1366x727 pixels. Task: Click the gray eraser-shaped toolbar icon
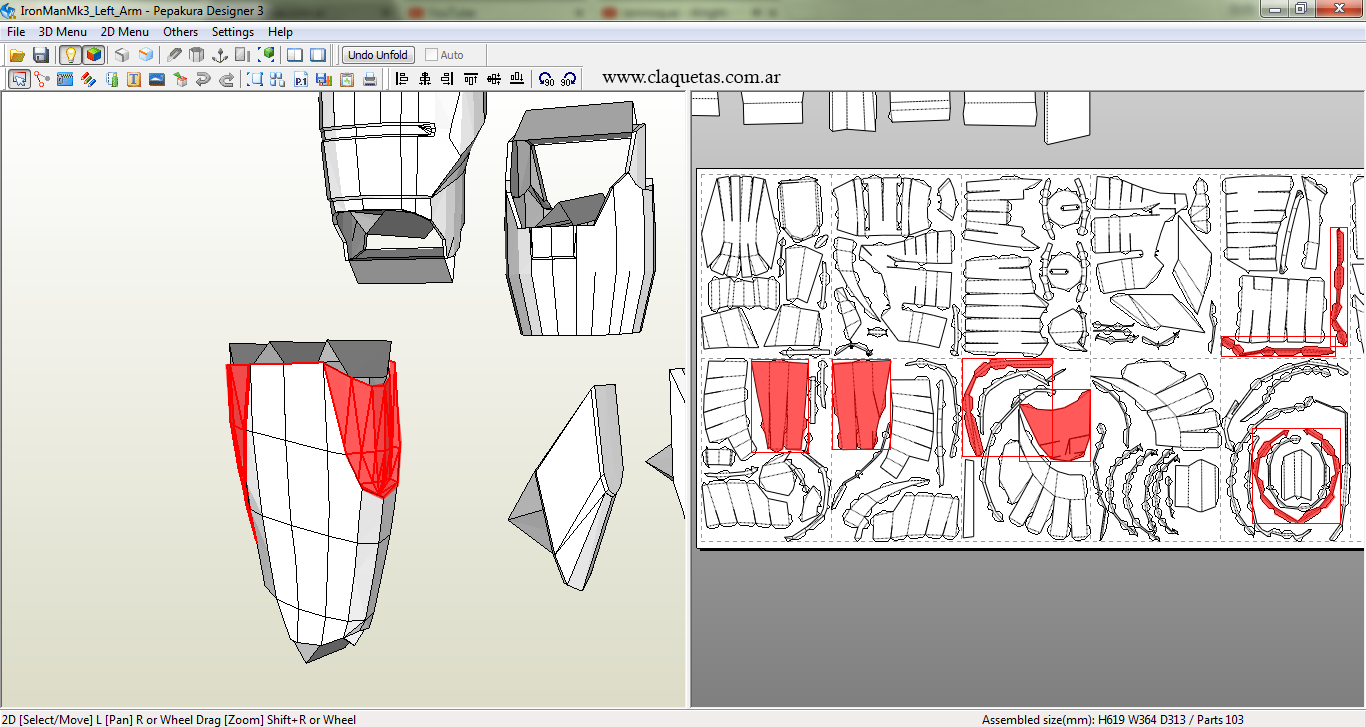tap(174, 55)
